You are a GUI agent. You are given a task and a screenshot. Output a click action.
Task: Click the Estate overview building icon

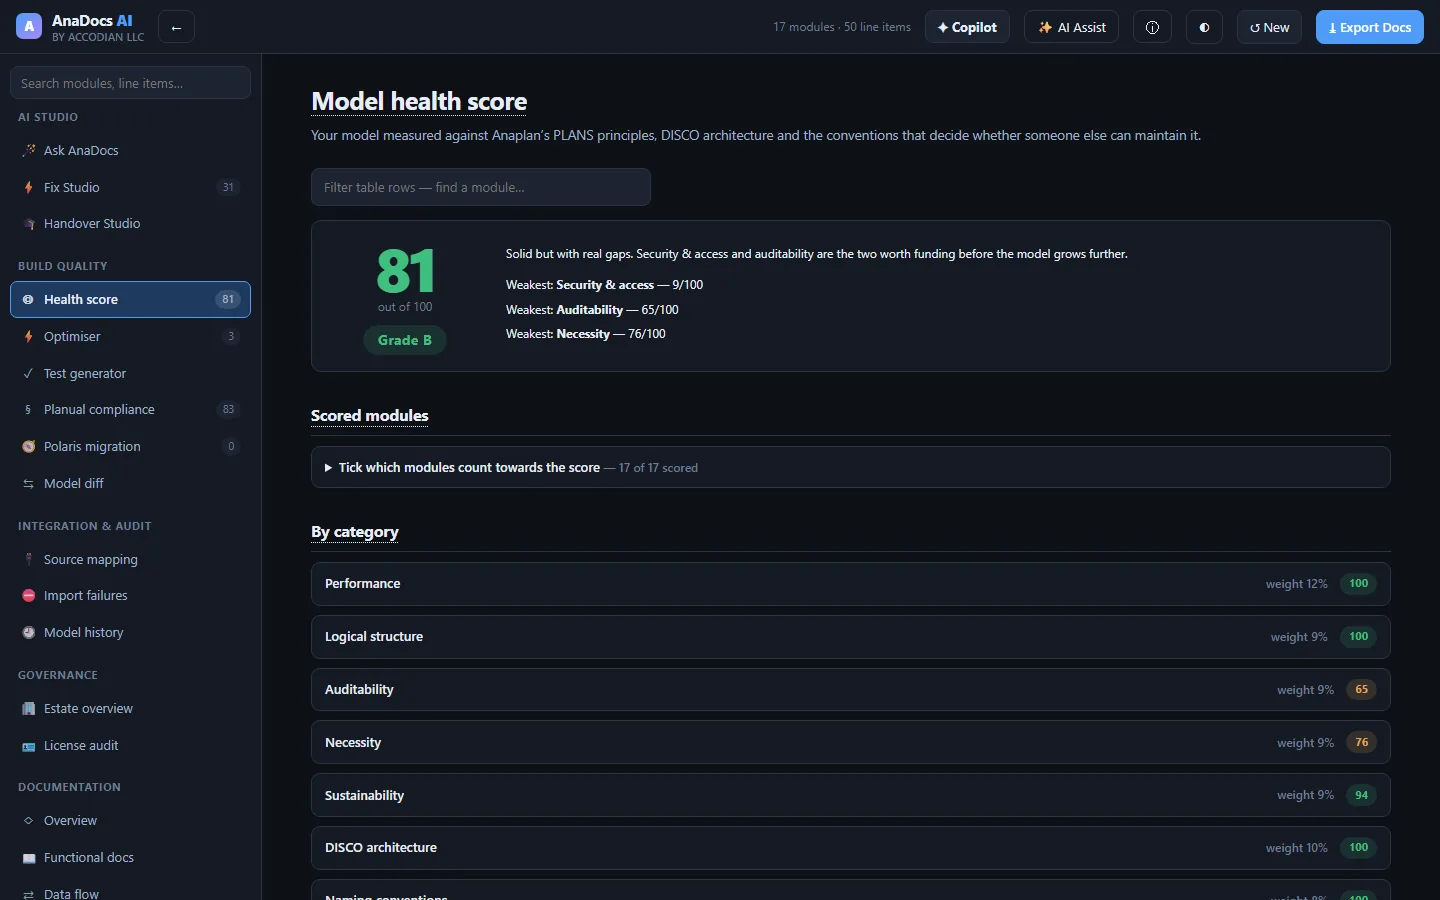(29, 709)
